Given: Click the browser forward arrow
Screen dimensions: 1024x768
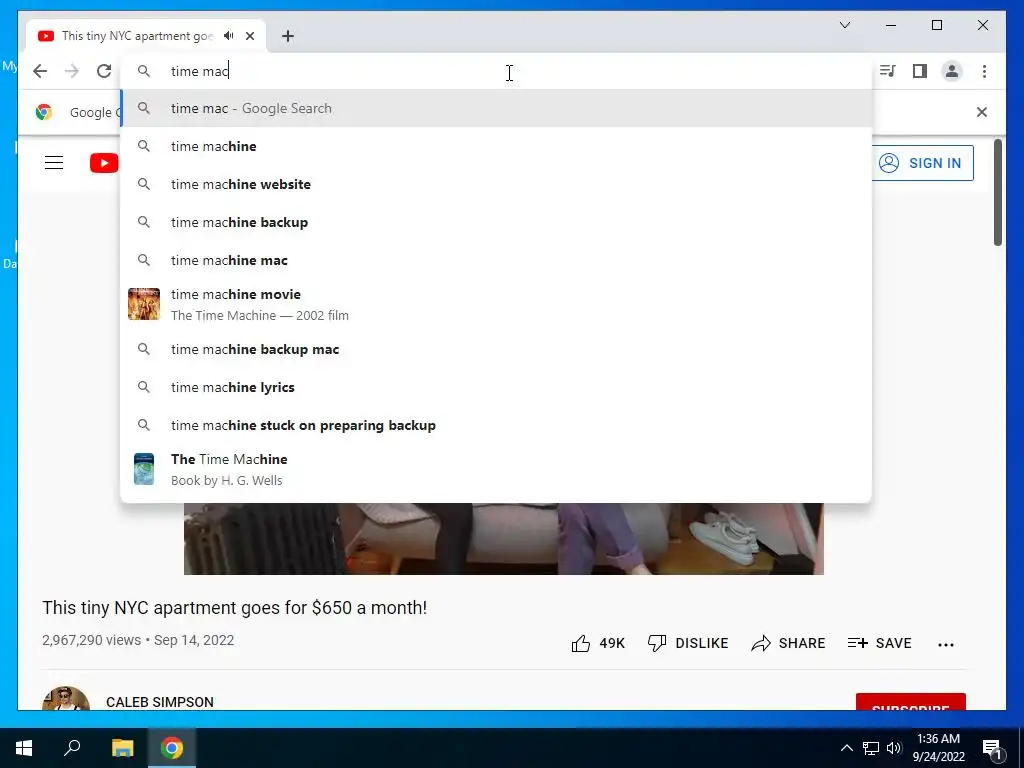Looking at the screenshot, I should click(x=72, y=71).
